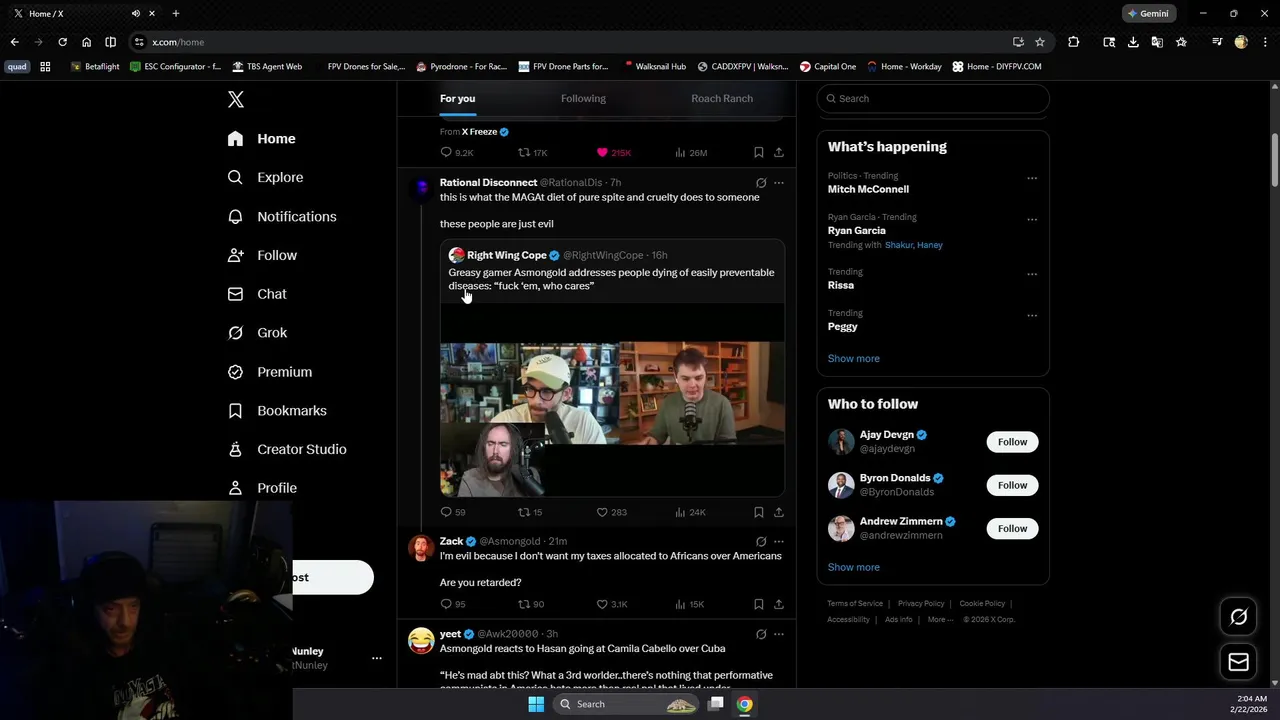Open more options on Zack's post
The height and width of the screenshot is (720, 1280).
click(779, 542)
